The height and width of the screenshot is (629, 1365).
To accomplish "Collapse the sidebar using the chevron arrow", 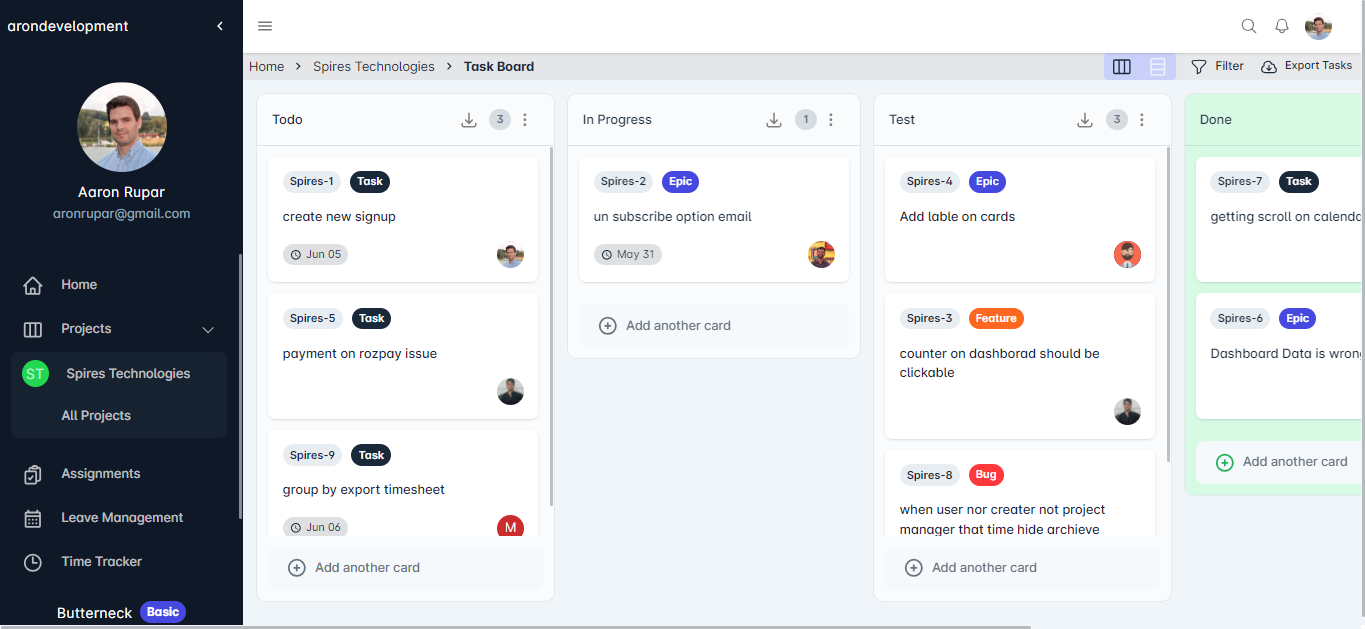I will 219,26.
